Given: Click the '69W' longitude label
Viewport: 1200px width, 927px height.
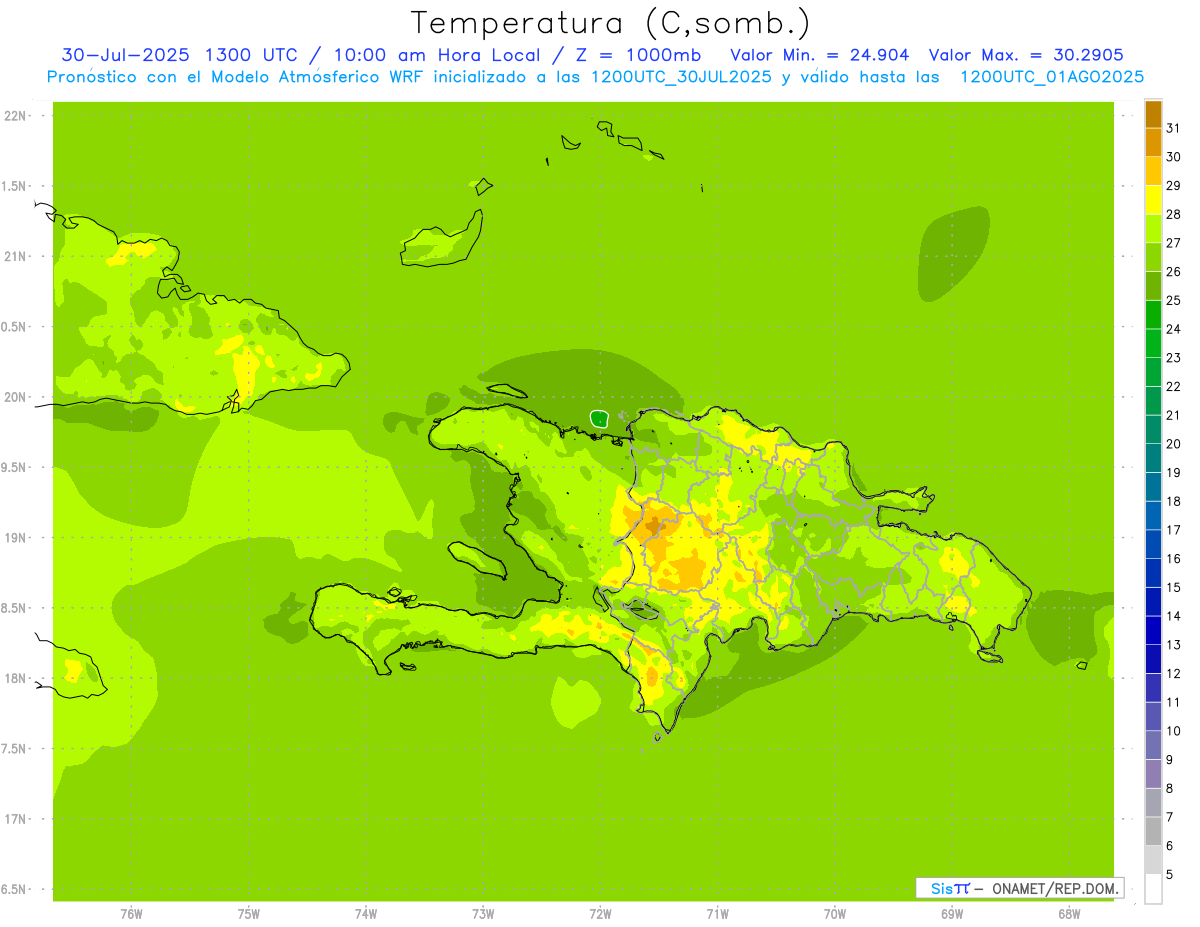Looking at the screenshot, I should coord(952,914).
